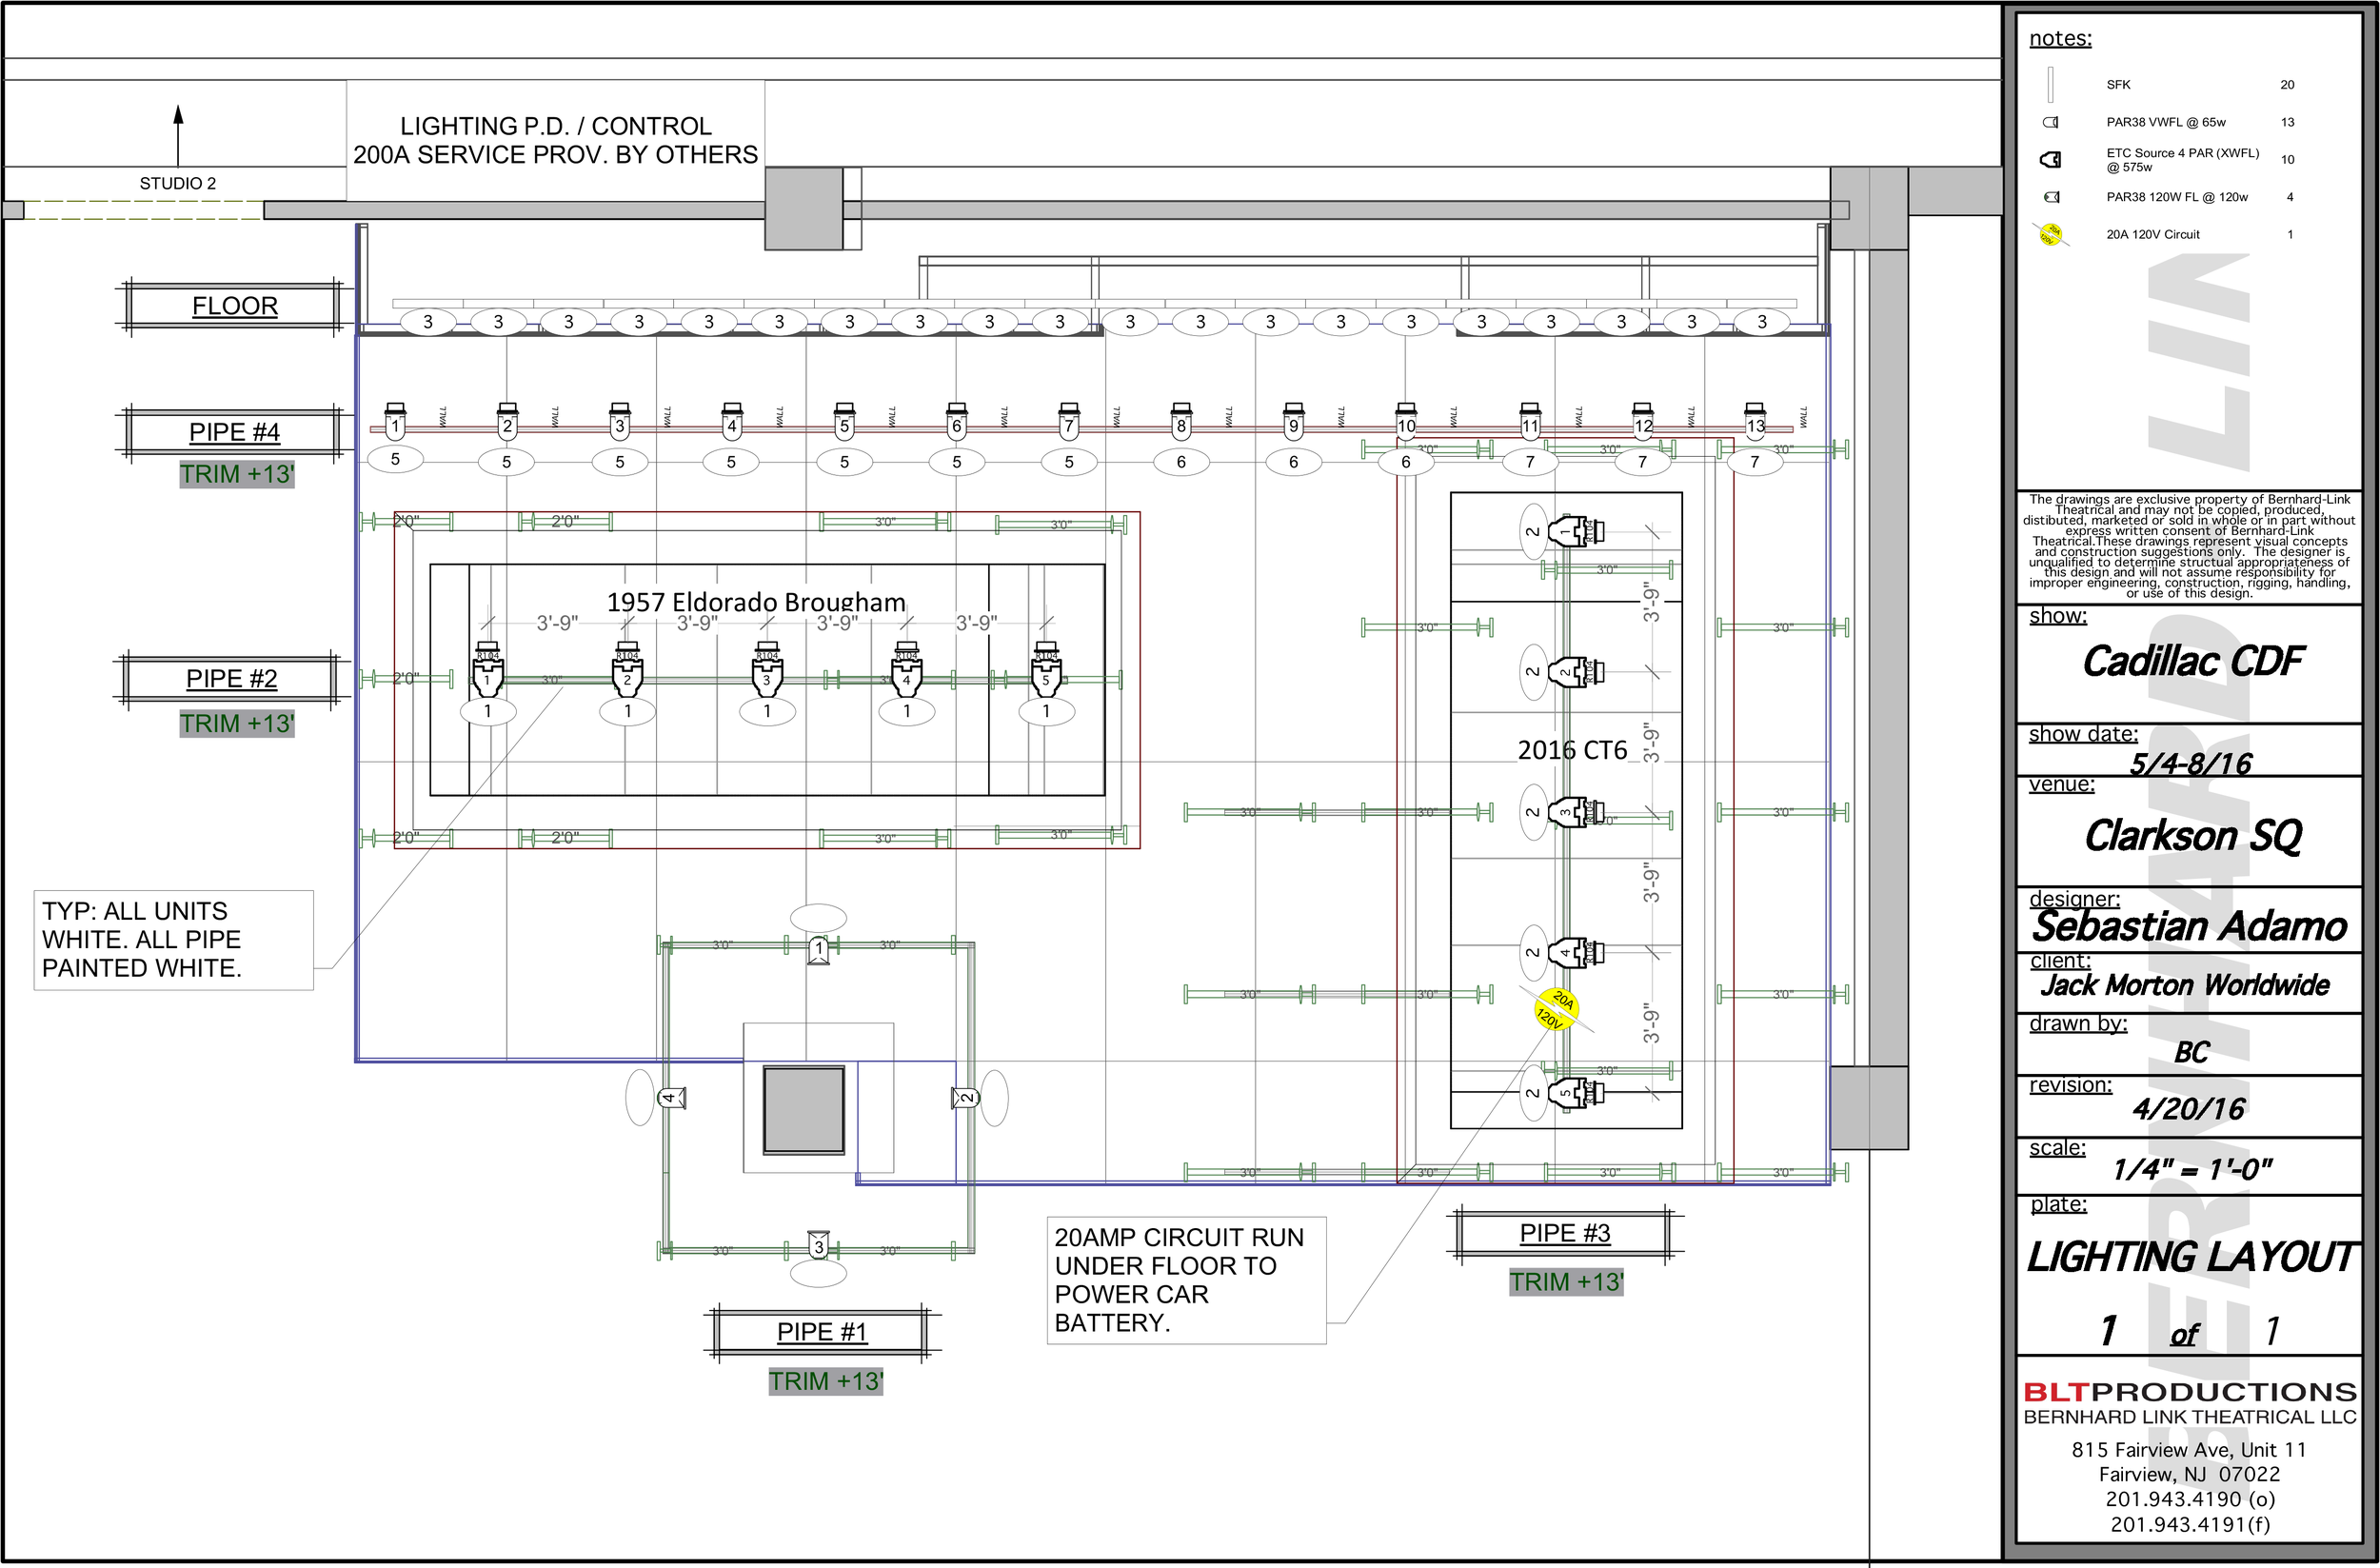2380x1568 pixels.
Task: Click TRIM +13' under PIPE #4
Action: pyautogui.click(x=237, y=474)
